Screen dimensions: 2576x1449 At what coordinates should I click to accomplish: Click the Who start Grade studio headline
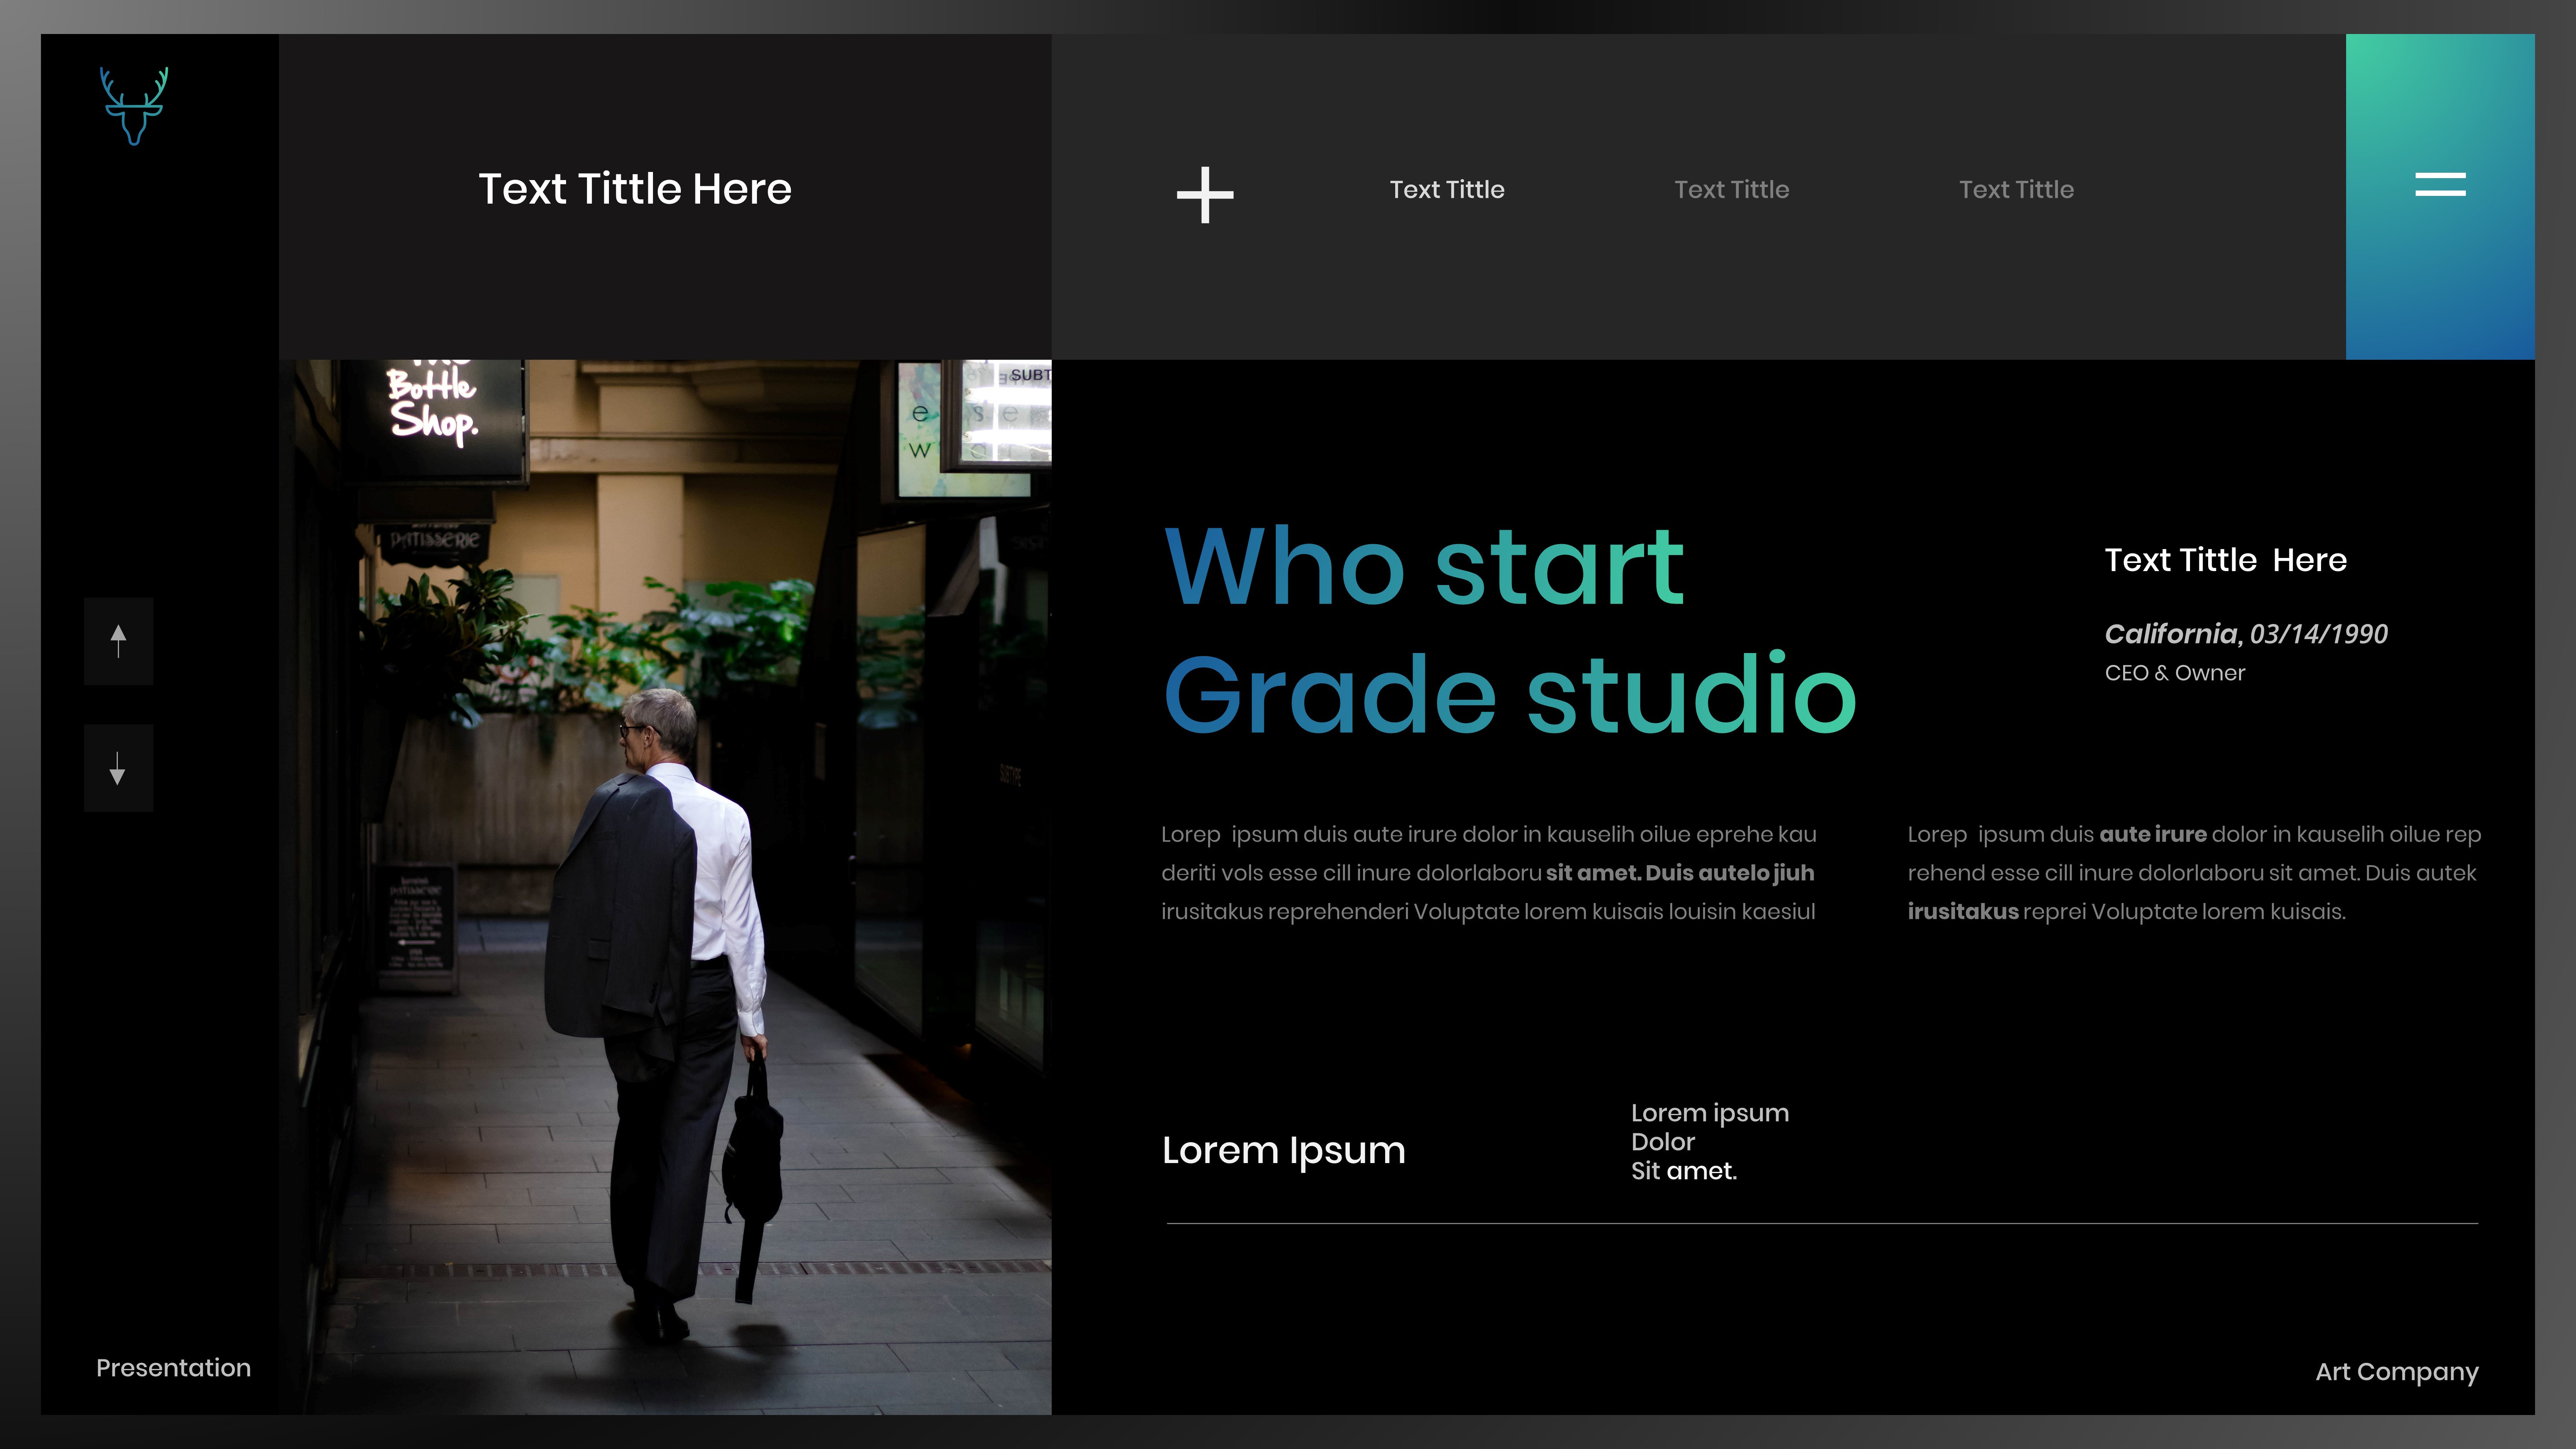click(1510, 630)
